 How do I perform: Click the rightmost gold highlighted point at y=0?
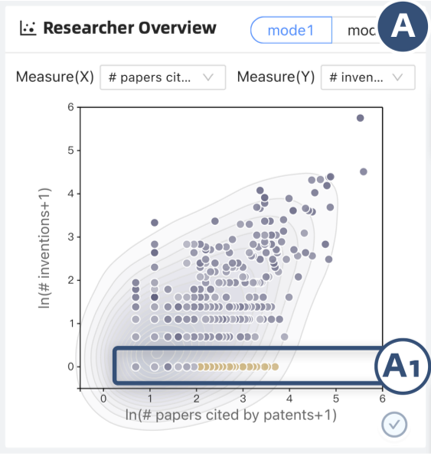pos(275,367)
